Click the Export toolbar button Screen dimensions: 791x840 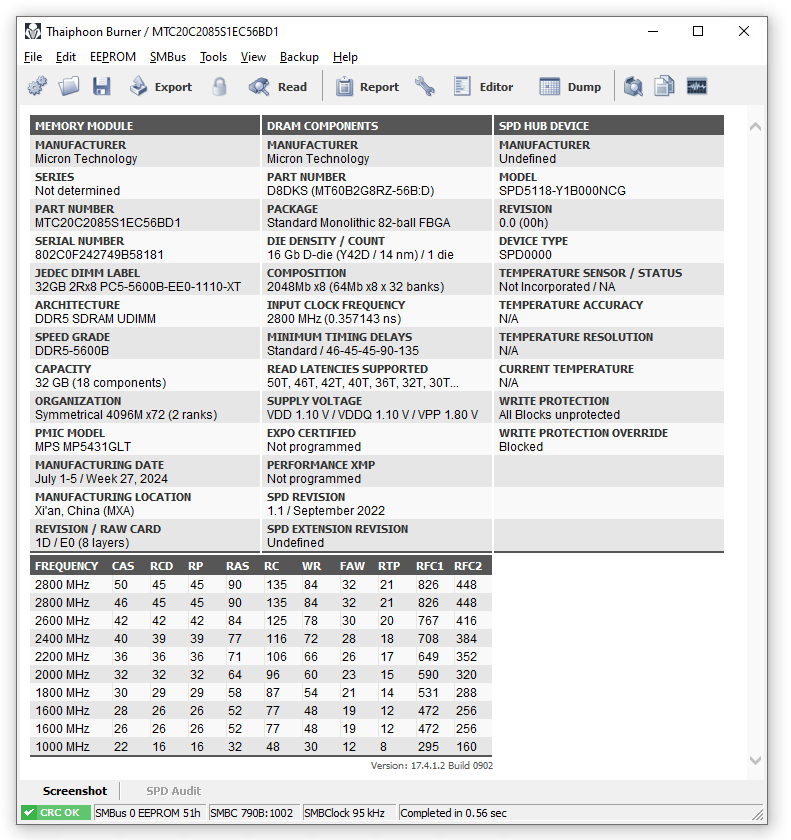point(161,86)
